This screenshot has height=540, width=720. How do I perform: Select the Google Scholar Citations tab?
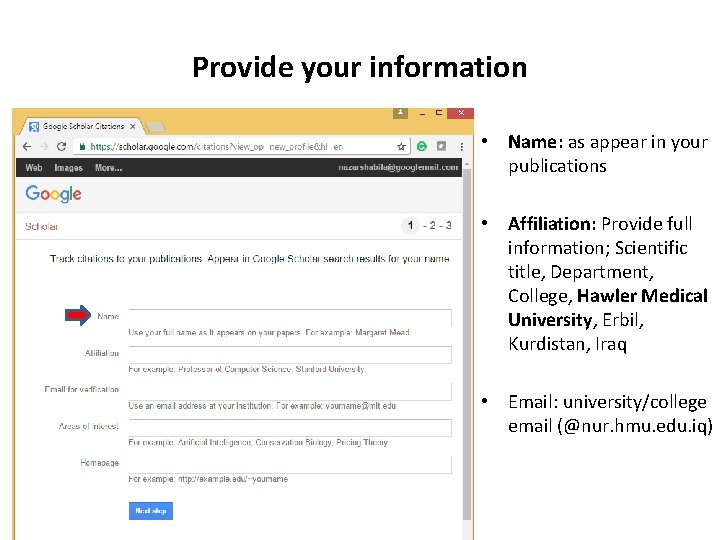(83, 126)
